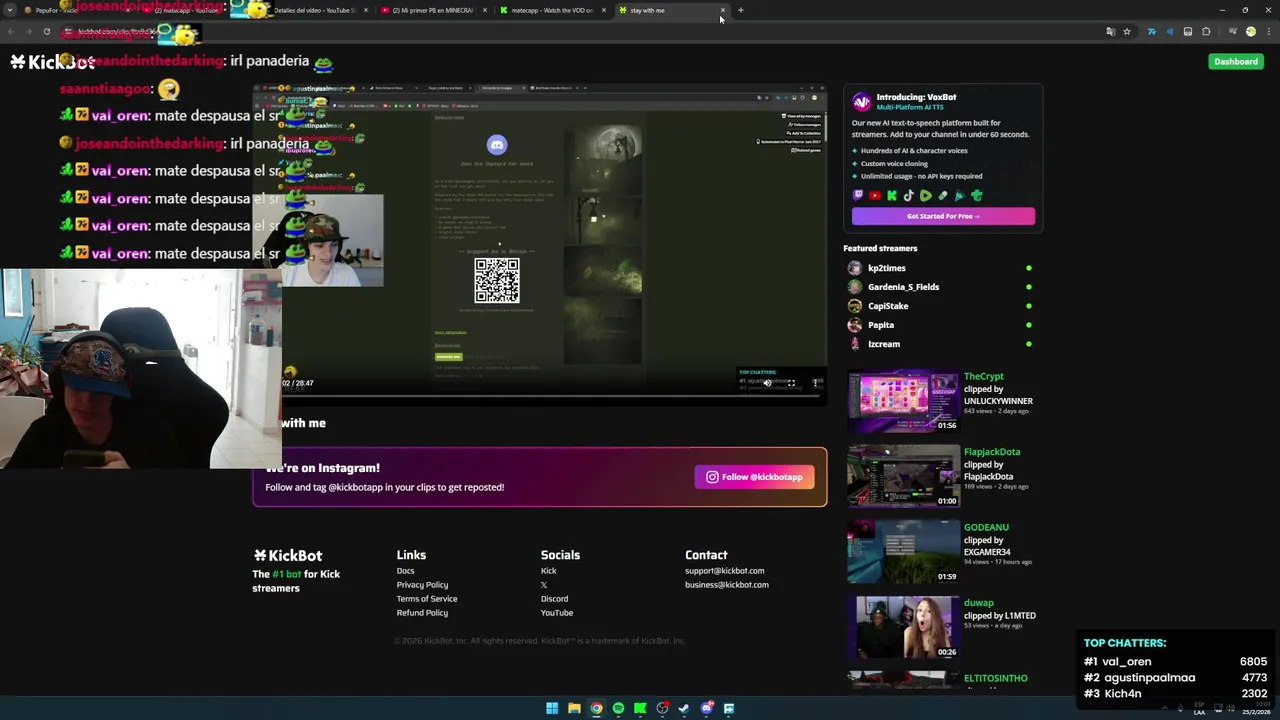The width and height of the screenshot is (1280, 720).
Task: Open featured streamer CapiStake
Action: 888,306
